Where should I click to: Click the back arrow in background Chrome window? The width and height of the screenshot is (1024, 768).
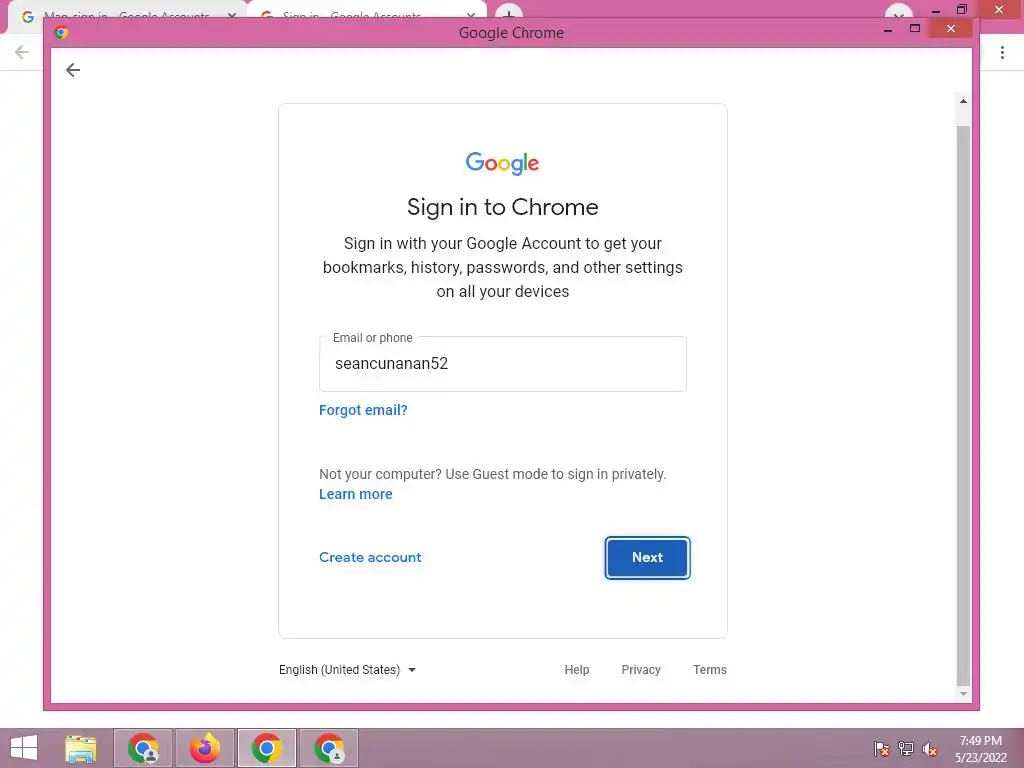pos(22,52)
